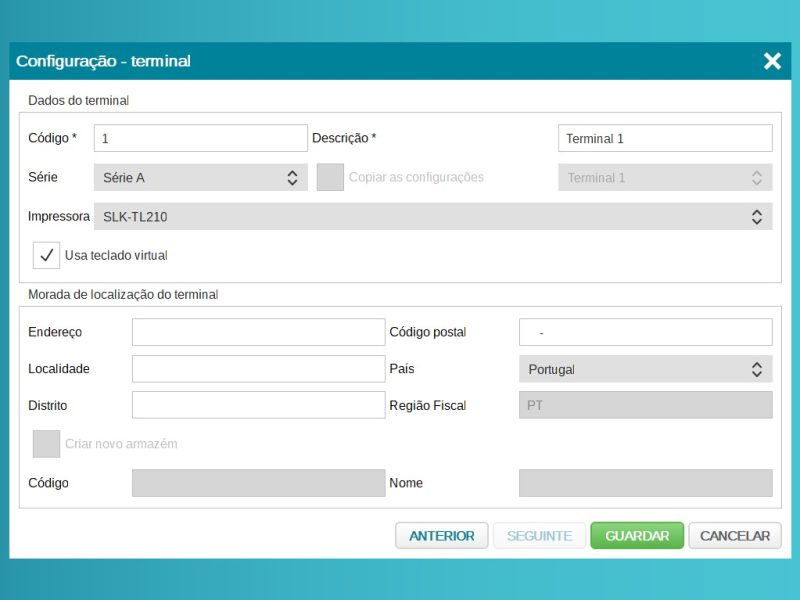Screen dimensions: 800x600
Task: Close the terminal configuration dialog
Action: pos(772,61)
